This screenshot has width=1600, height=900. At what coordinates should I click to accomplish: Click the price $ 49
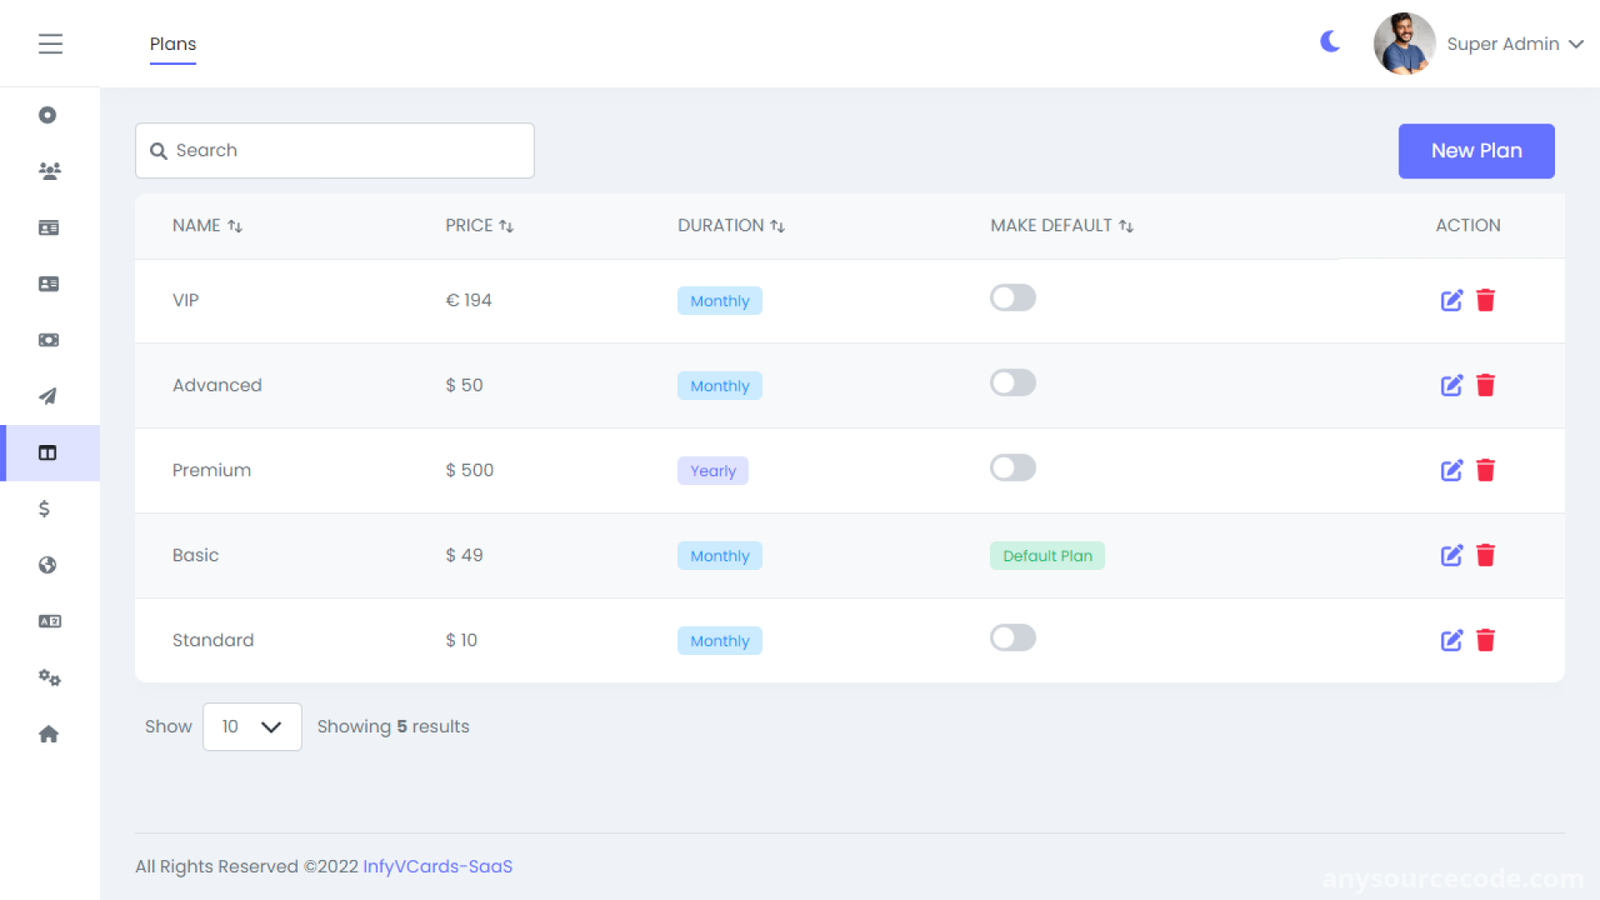coord(464,555)
